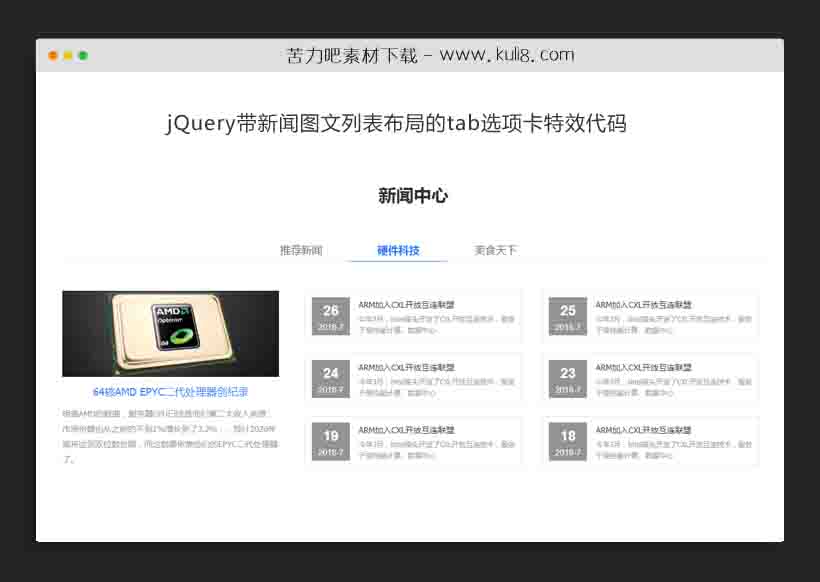Click the yellow minimize traffic light
820x582 pixels.
[x=66, y=56]
